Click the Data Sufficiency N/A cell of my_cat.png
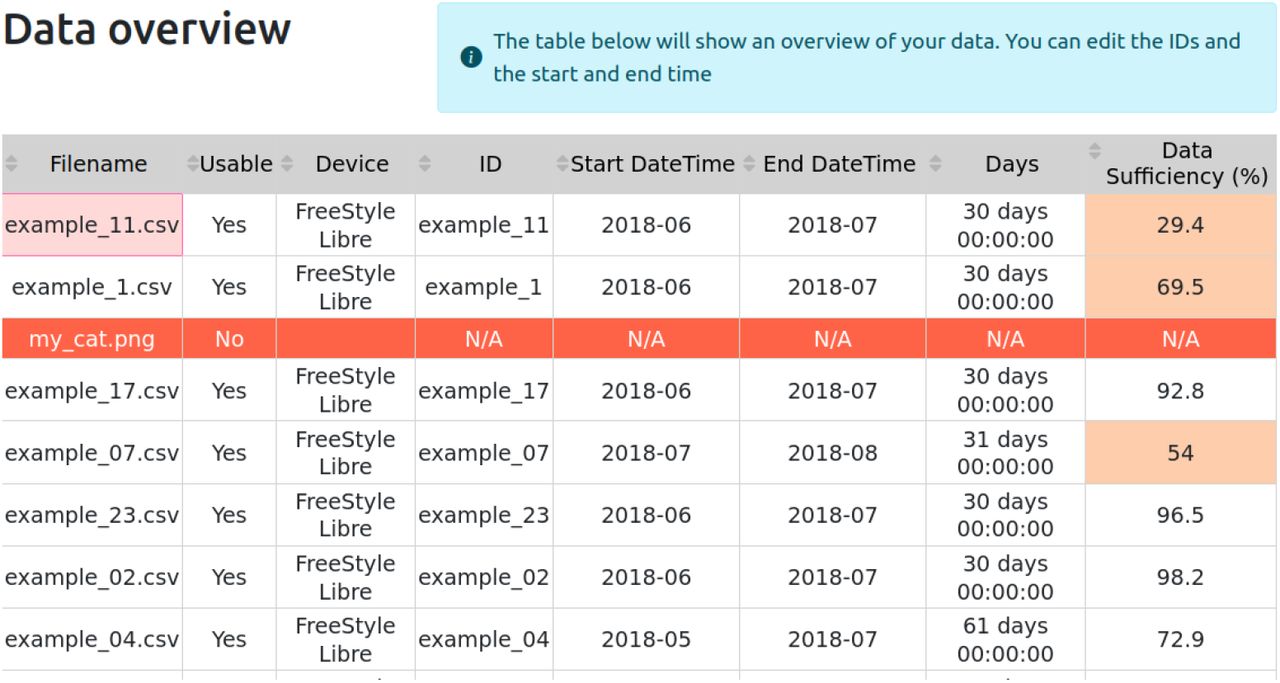 (1180, 339)
